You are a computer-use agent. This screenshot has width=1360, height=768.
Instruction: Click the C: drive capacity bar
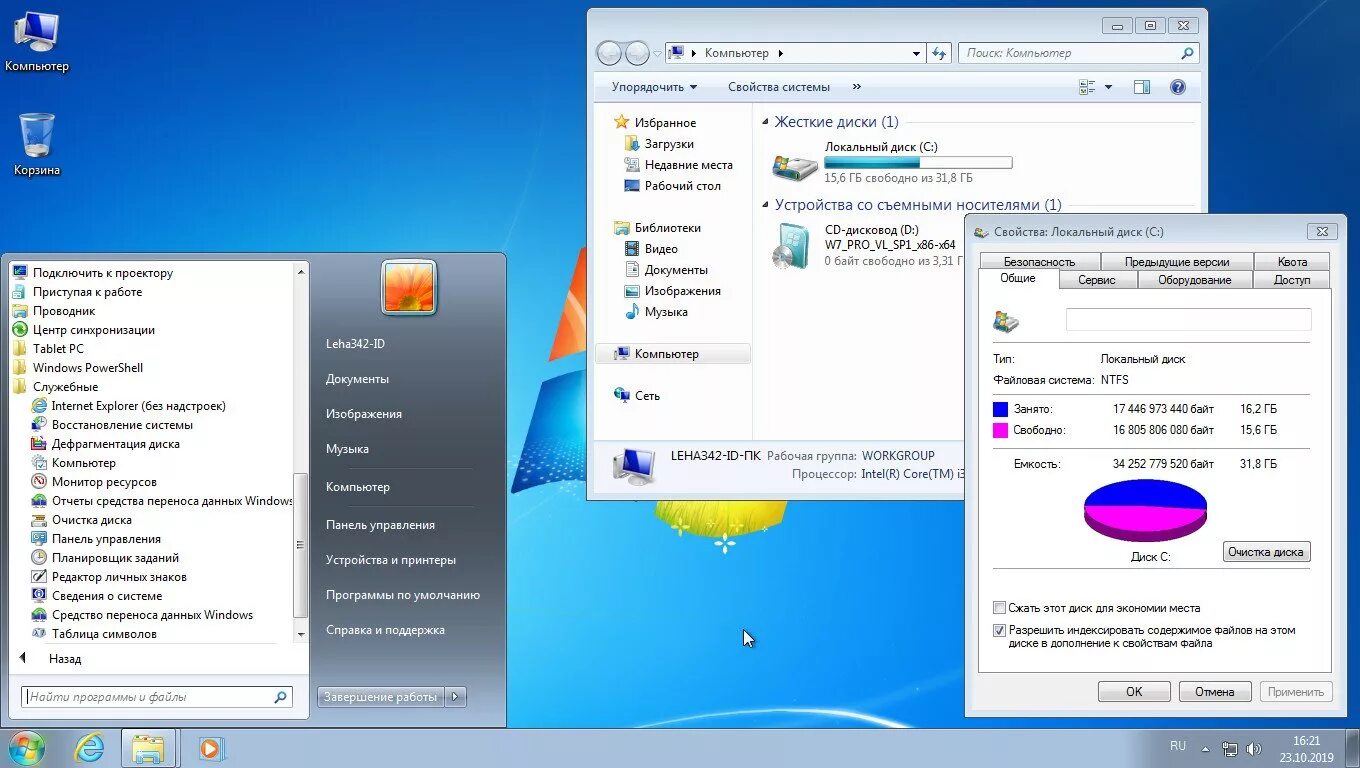(x=918, y=162)
